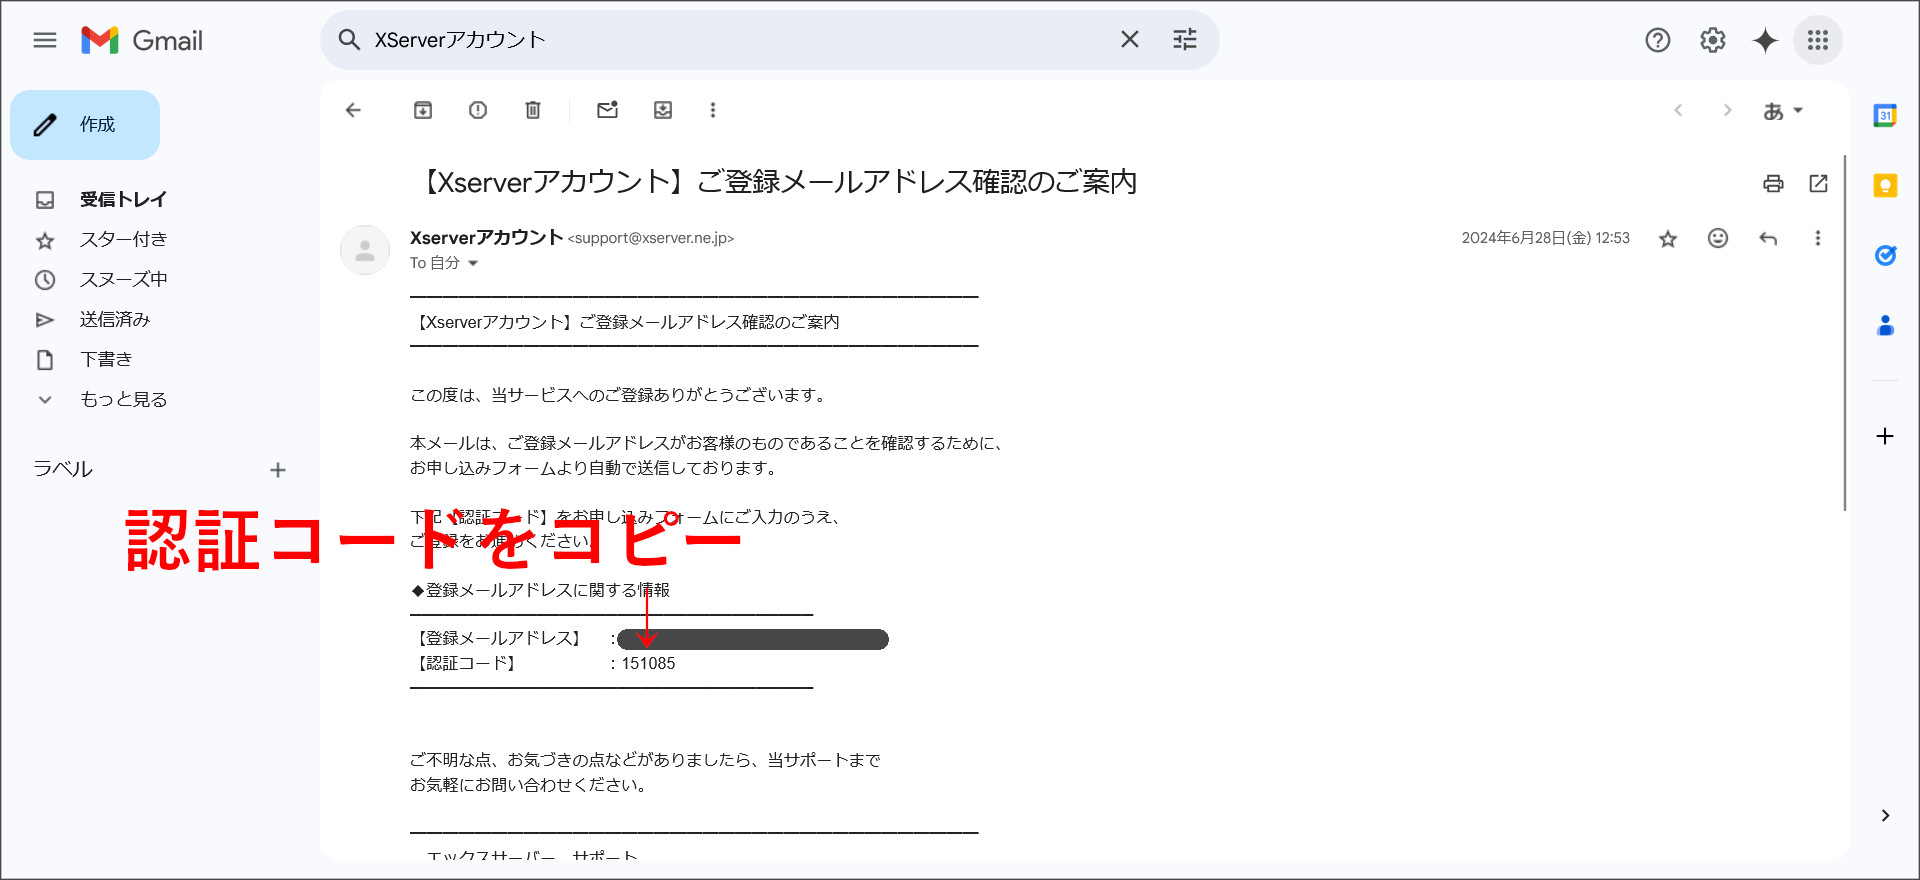Open Contacts side panel

(x=1885, y=326)
